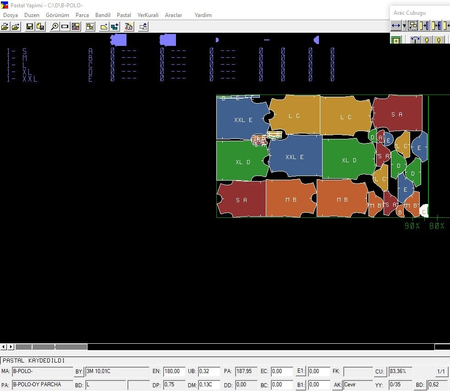Viewport: 450px width, 391px height.
Task: Click the blue double-arrow icon in Arac Cubugu
Action: pos(396,25)
